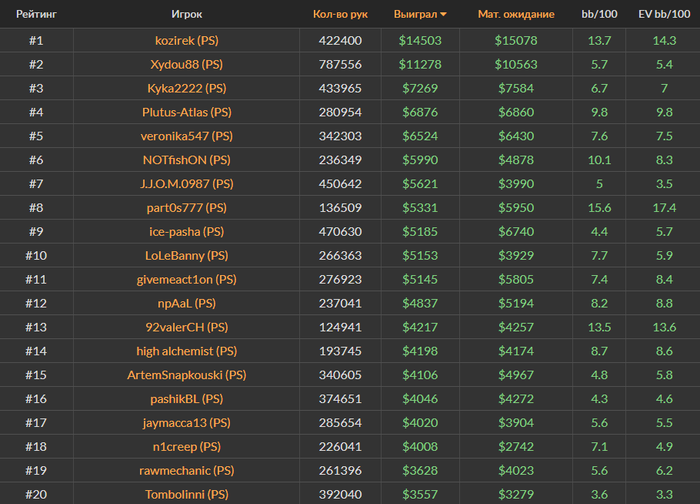
Task: Open ArtemSnapkouski (PS) profile
Action: tap(187, 375)
